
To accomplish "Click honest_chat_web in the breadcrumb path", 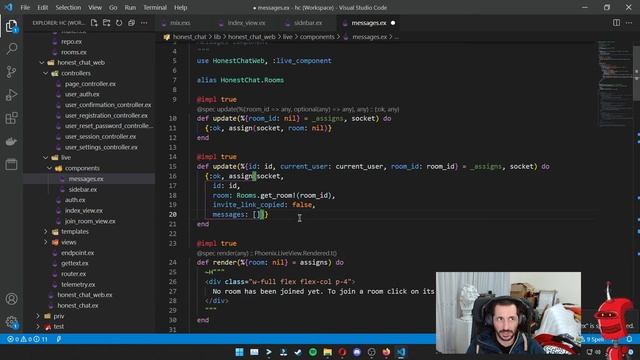I will (x=251, y=37).
